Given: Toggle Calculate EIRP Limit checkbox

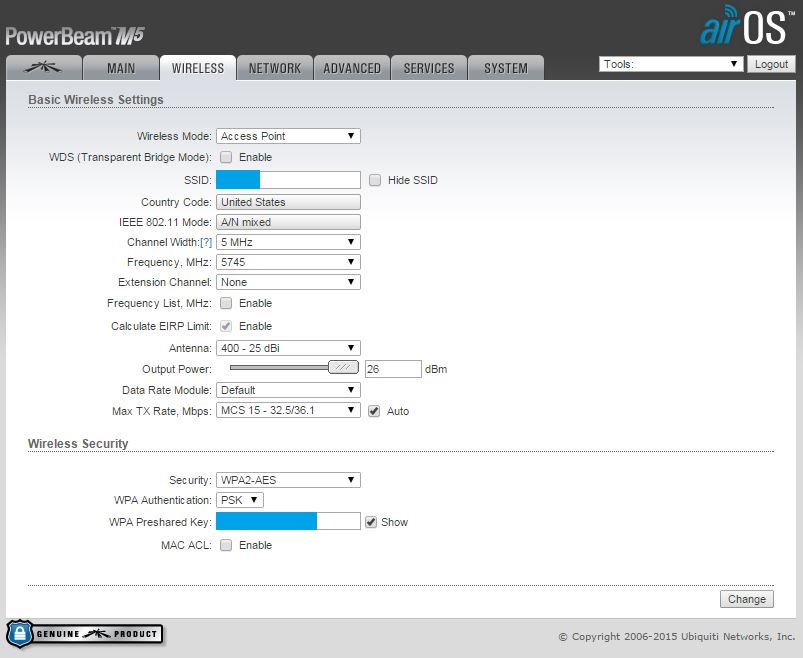Looking at the screenshot, I should [226, 326].
